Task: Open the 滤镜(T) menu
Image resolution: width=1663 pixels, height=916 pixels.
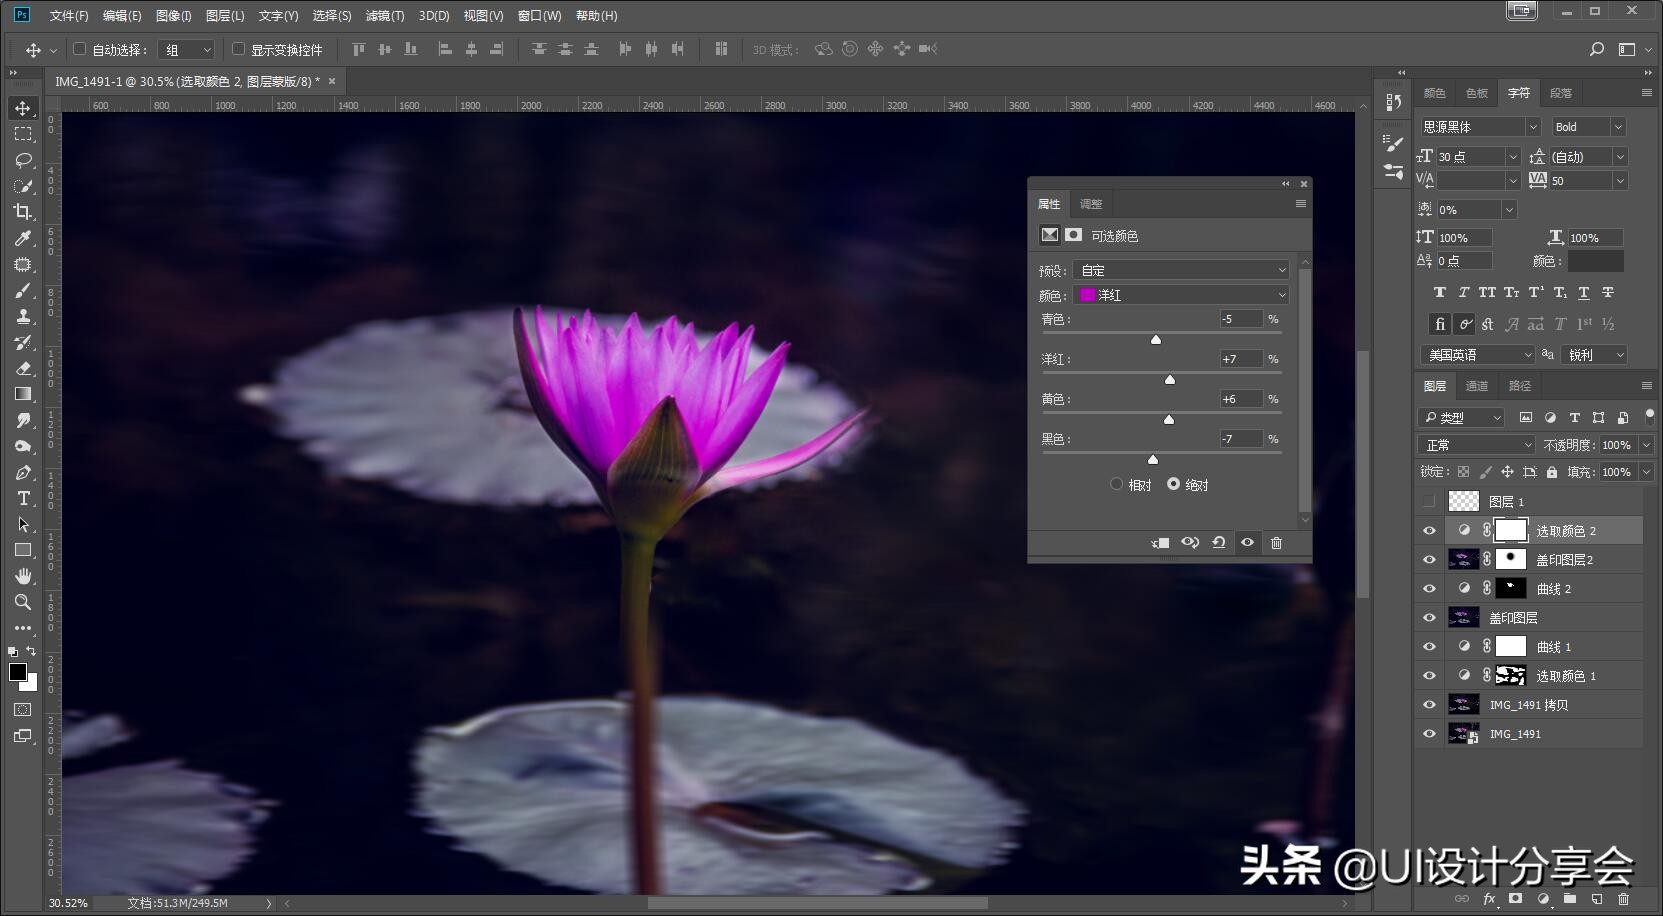Action: (x=385, y=16)
